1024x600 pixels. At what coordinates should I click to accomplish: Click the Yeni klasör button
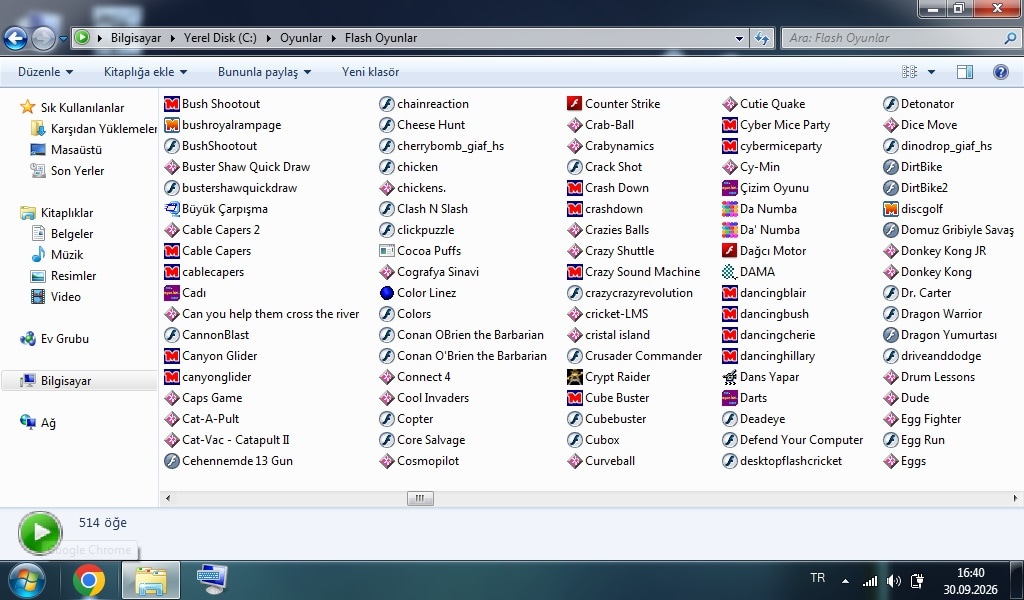click(370, 72)
